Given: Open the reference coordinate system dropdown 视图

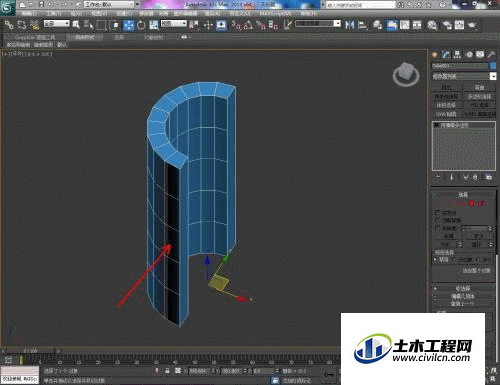Looking at the screenshot, I should (x=174, y=23).
